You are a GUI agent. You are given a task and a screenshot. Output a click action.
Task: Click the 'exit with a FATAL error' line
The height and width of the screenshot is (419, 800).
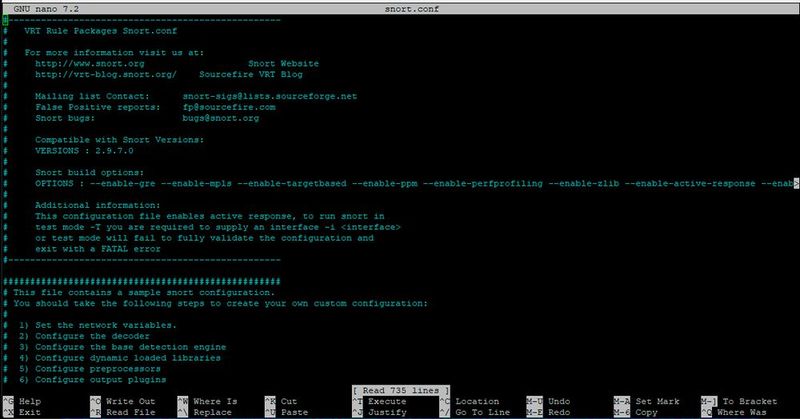[x=97, y=249]
